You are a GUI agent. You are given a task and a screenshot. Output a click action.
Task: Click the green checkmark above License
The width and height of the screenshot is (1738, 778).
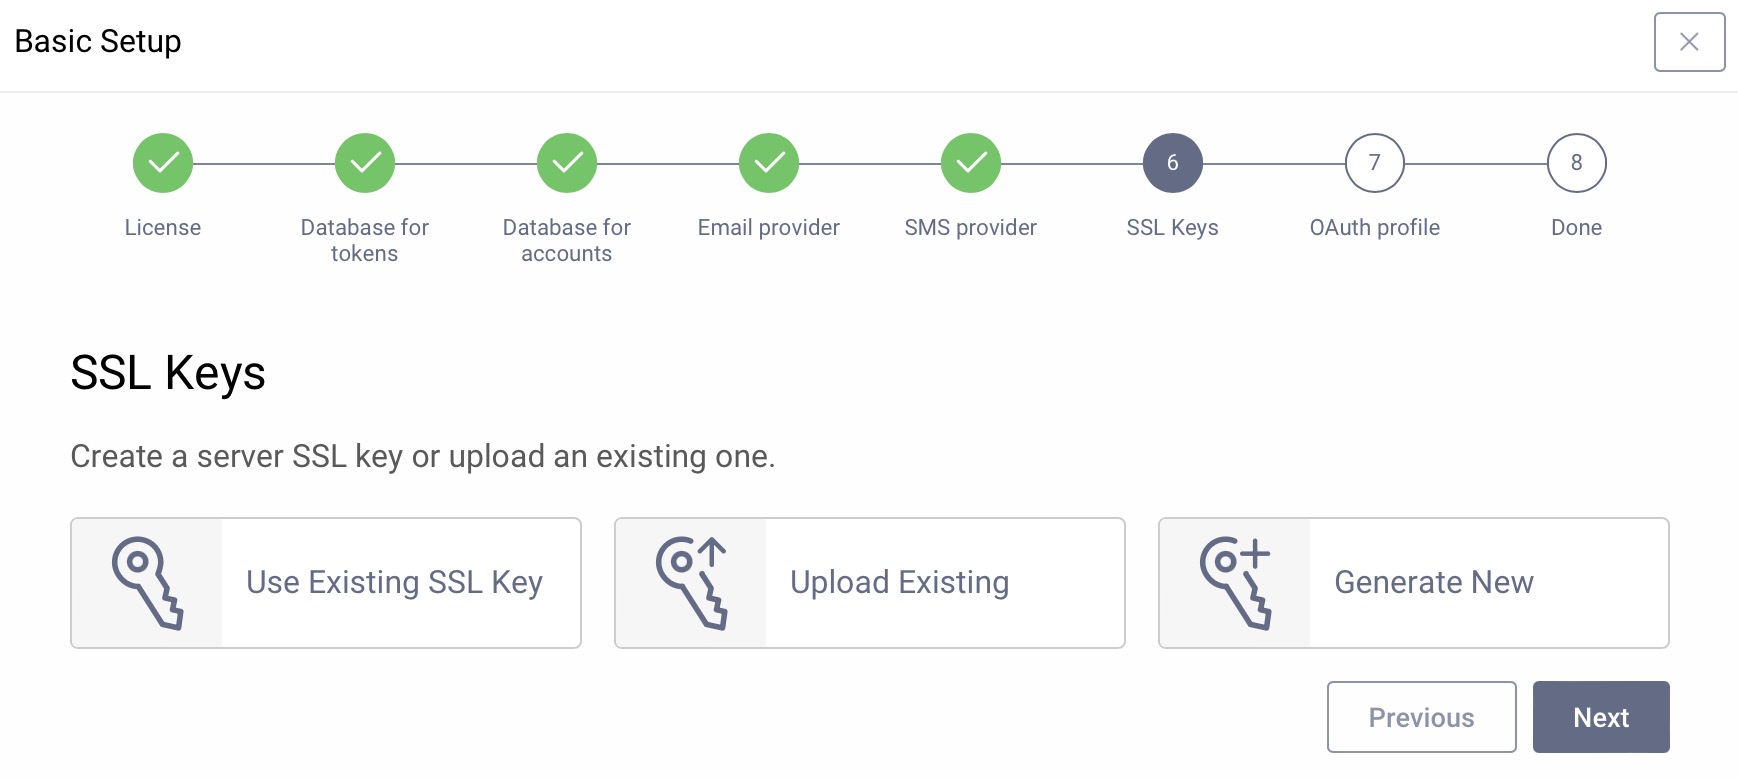pos(163,163)
